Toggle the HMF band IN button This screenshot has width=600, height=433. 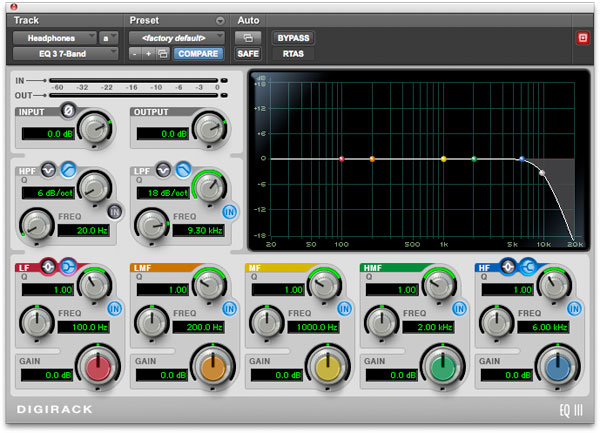point(459,308)
